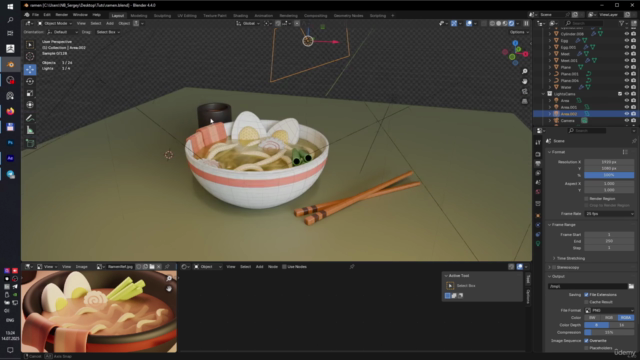Screen dimensions: 640x360
Task: Click the Resolution percentage 100% slider
Action: point(609,175)
